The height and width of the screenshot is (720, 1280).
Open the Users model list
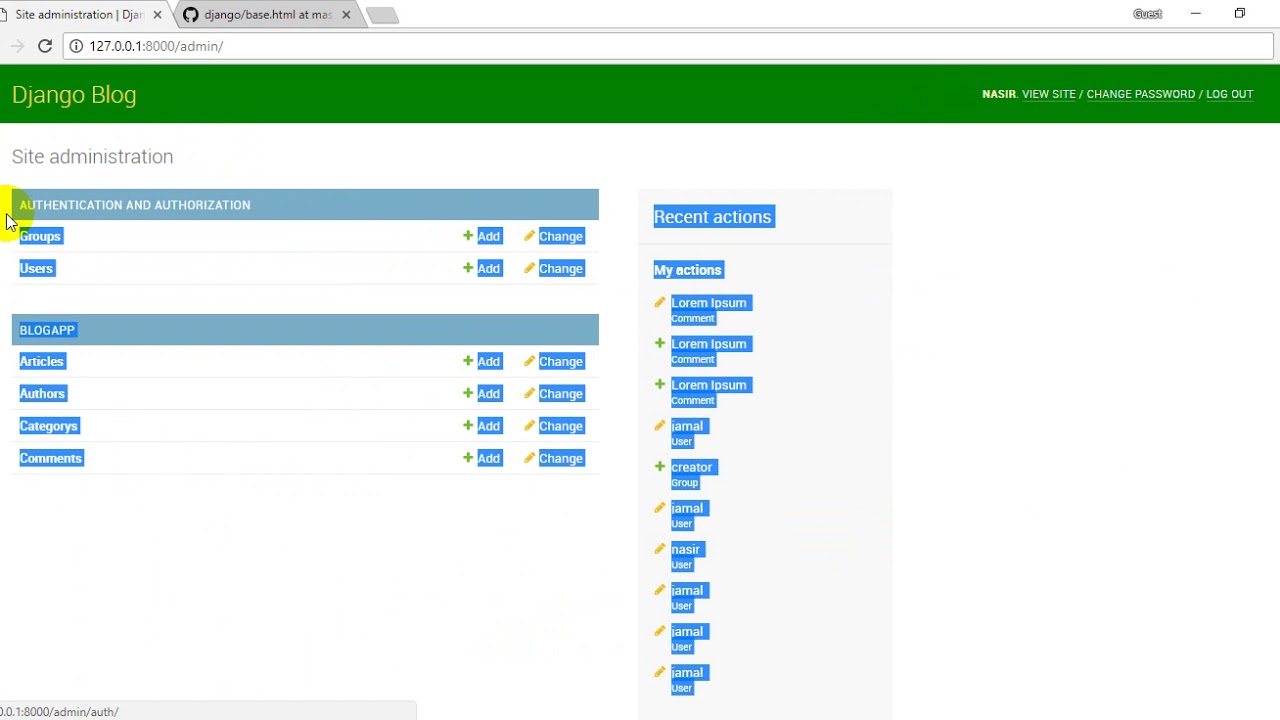point(37,268)
